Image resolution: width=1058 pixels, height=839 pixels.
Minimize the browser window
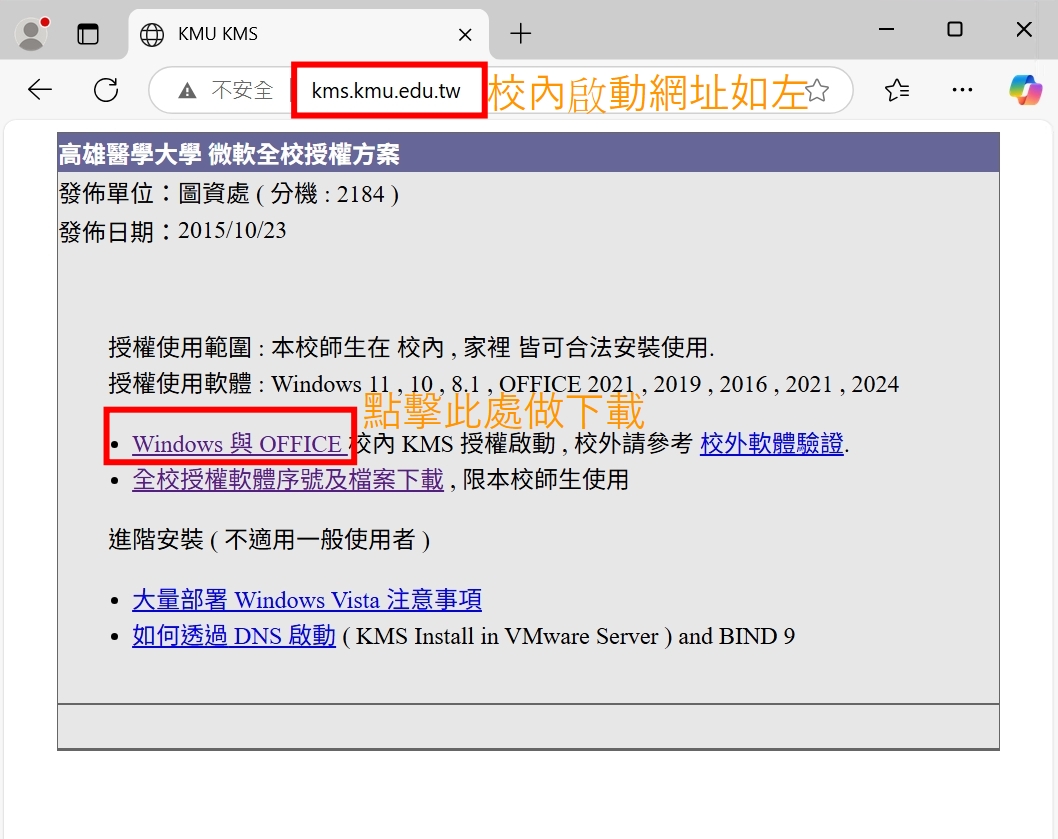click(887, 30)
